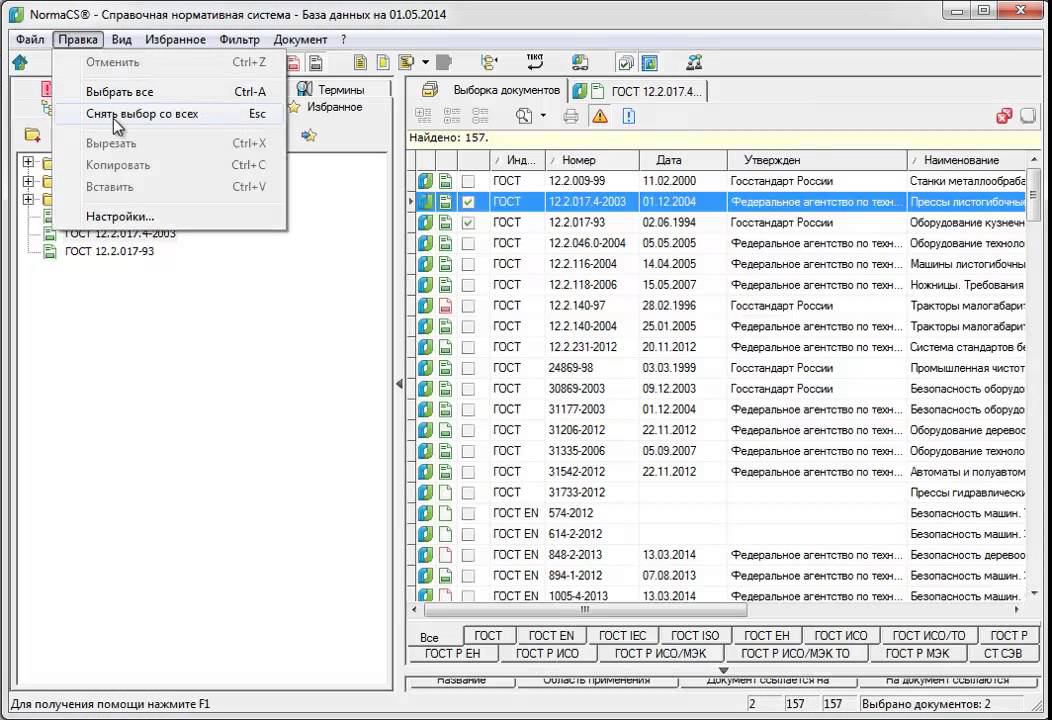The image size is (1052, 720).
Task: Open the dropdown arrow beside the search-document icon
Action: (543, 116)
